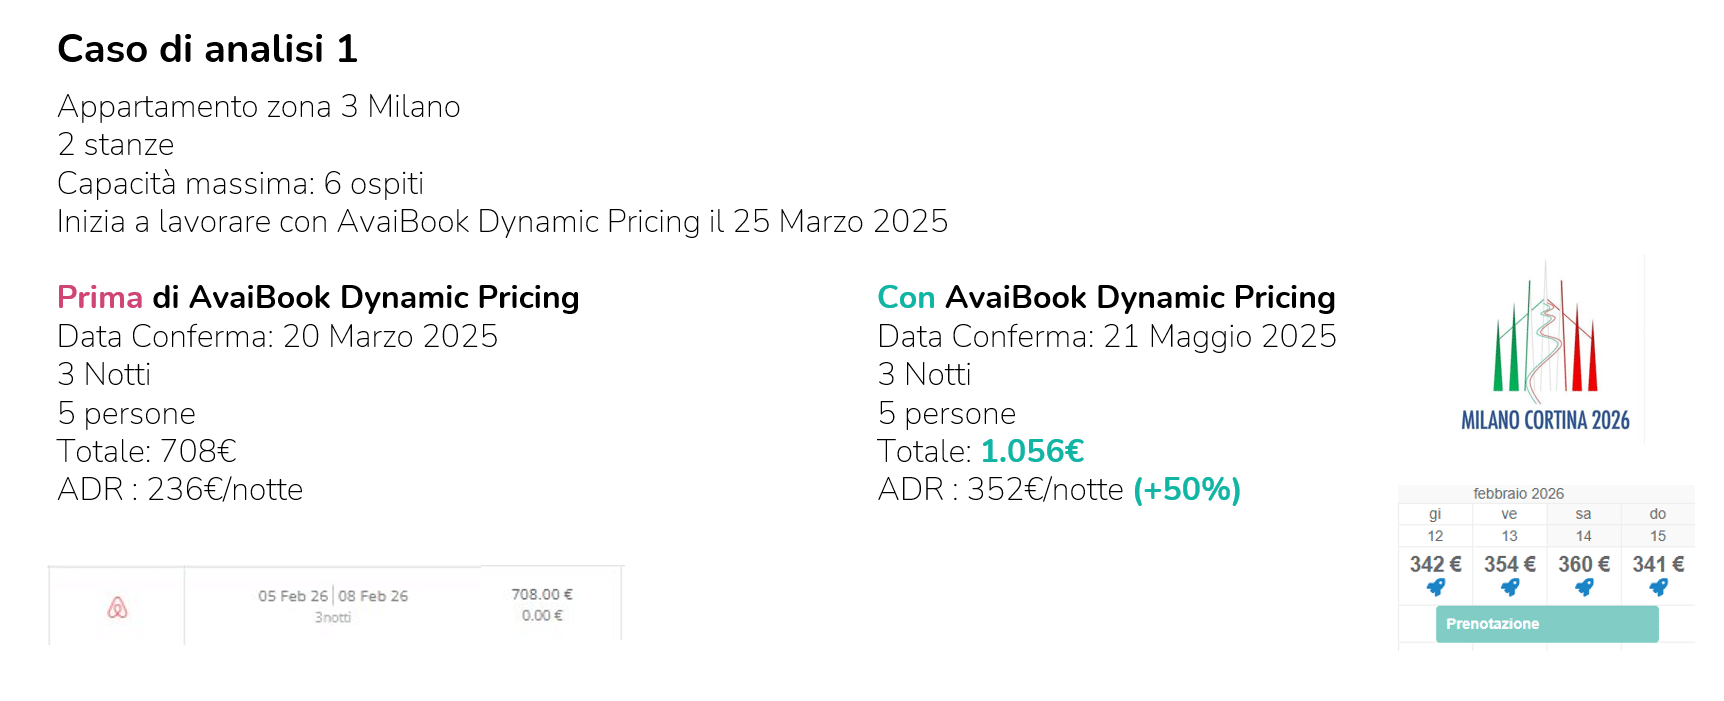Click the 708.00 € reservation amount
This screenshot has width=1724, height=701.
542,594
